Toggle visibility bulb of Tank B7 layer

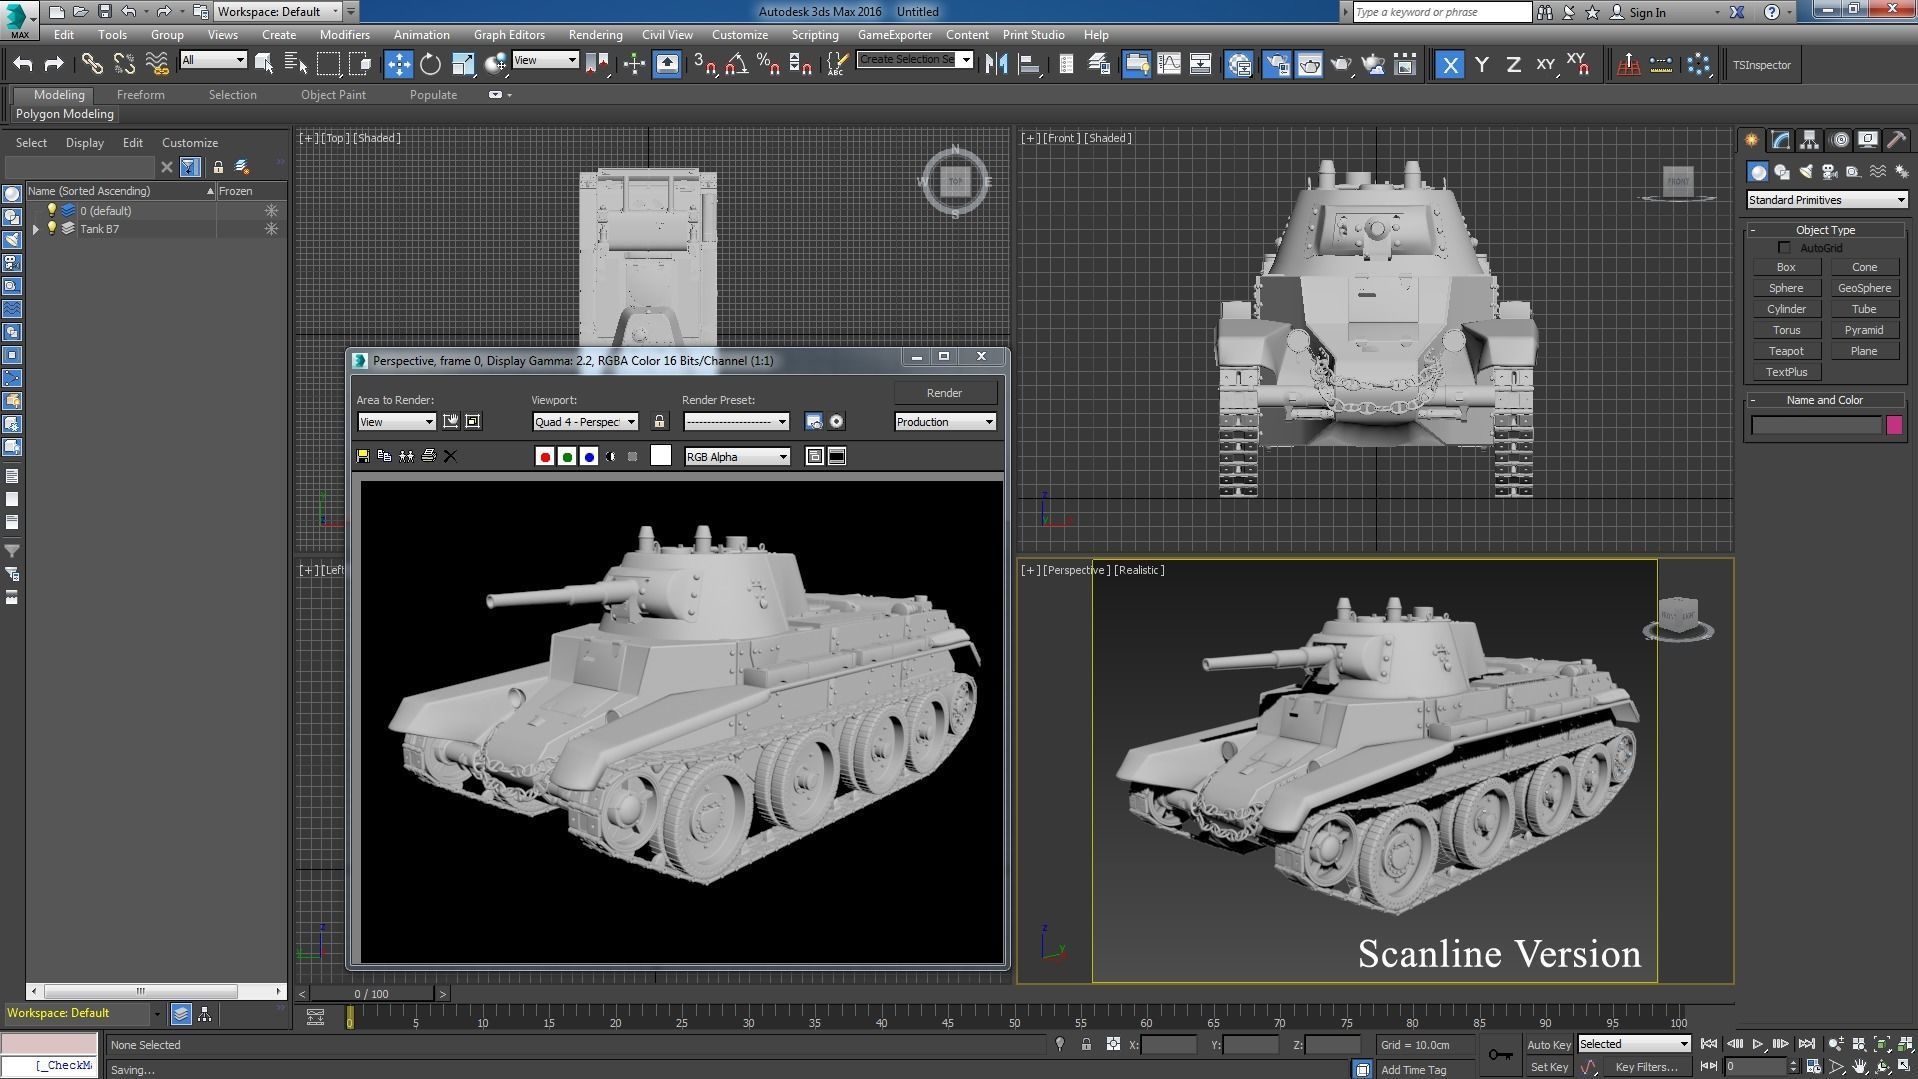52,229
